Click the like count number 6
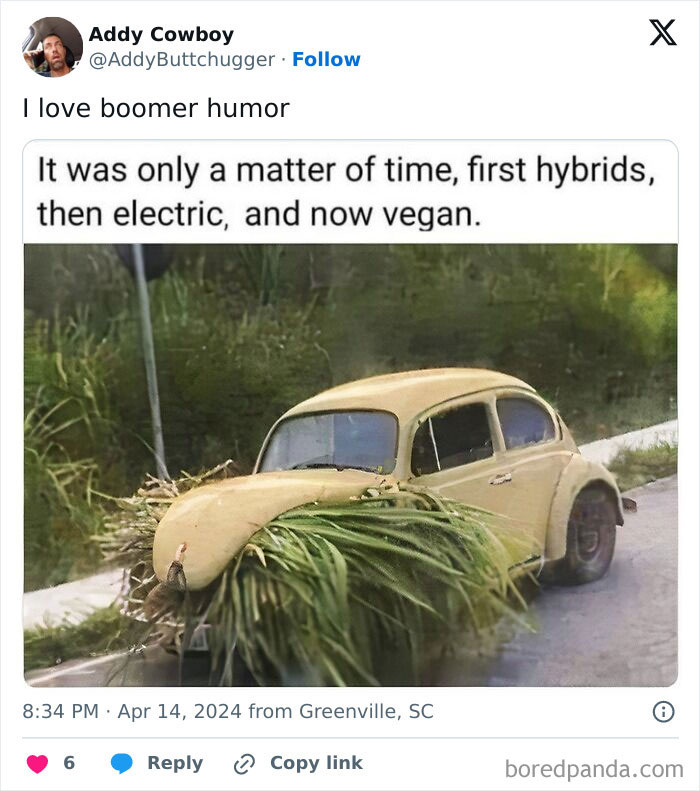Viewport: 700px width, 791px height. click(x=69, y=763)
